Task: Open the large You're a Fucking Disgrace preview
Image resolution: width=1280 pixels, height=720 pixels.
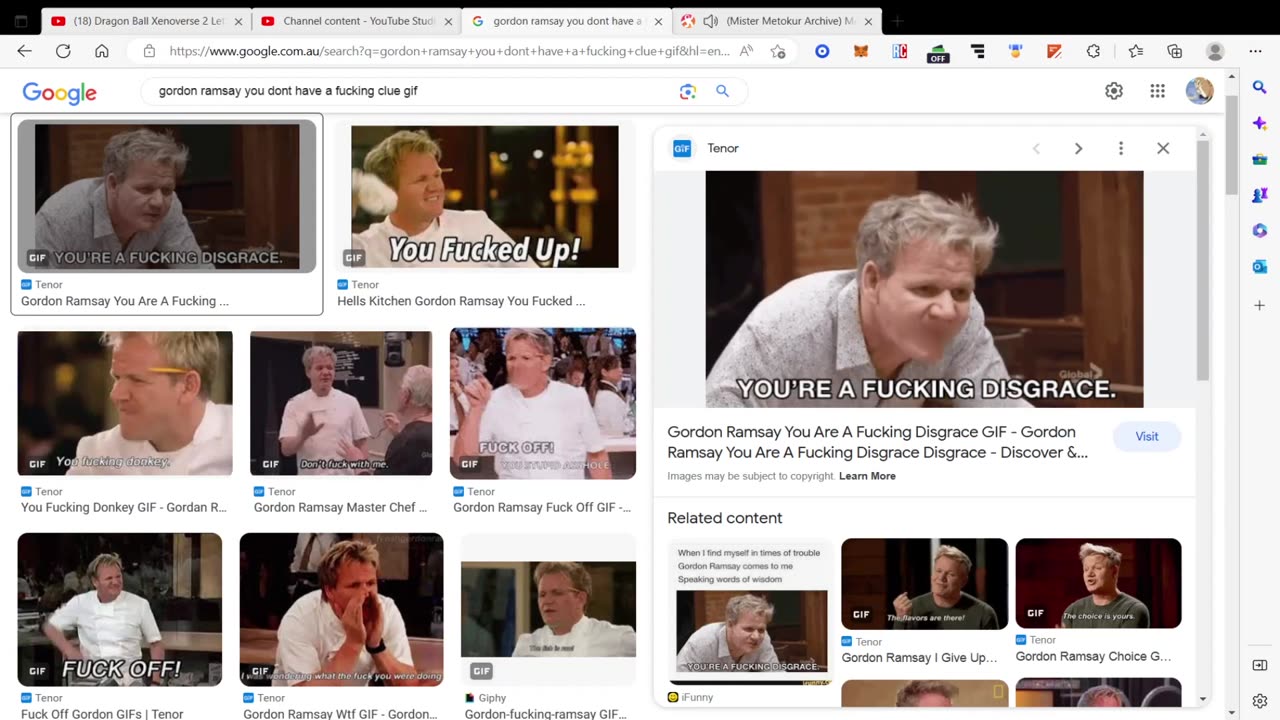Action: point(924,289)
